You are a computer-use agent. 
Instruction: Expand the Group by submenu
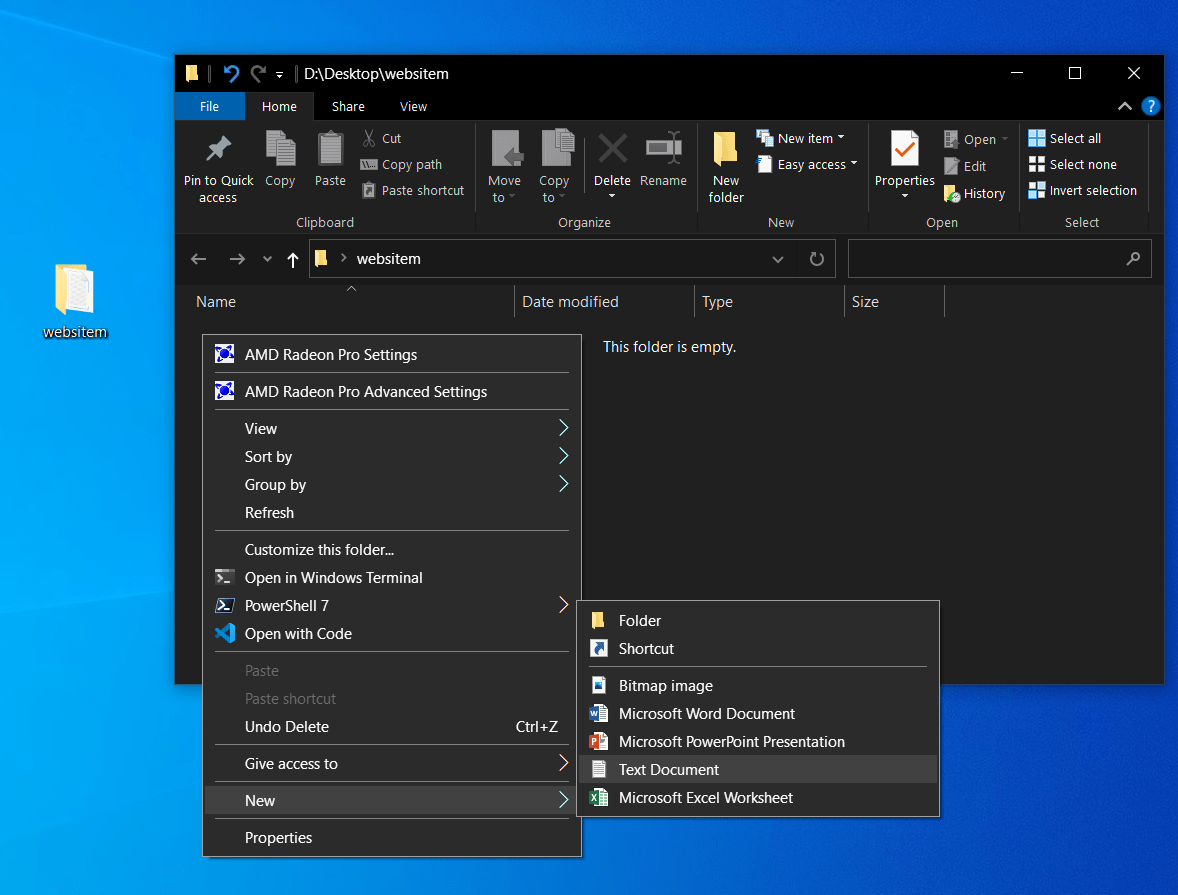coord(392,485)
